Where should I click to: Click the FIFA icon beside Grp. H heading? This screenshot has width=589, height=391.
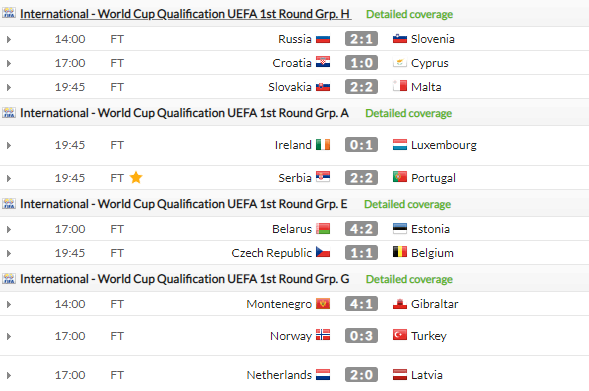coord(9,14)
